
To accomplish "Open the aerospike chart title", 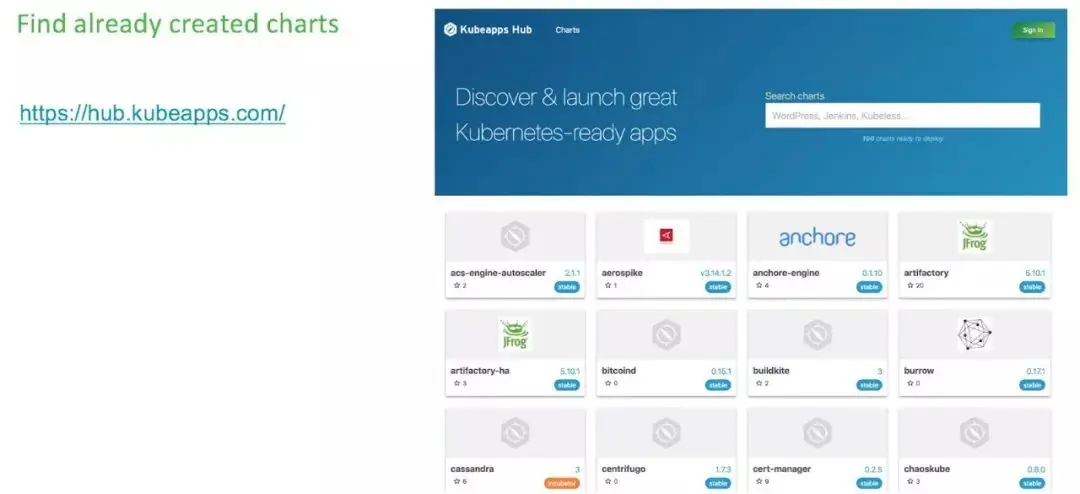I will point(622,273).
